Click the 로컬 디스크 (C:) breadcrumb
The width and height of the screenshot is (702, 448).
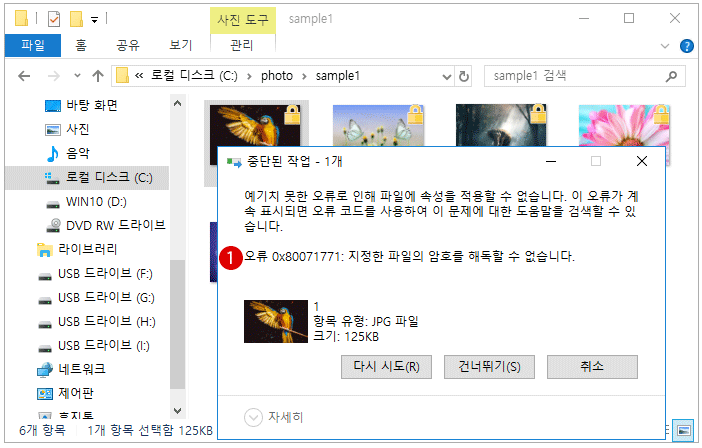click(194, 76)
